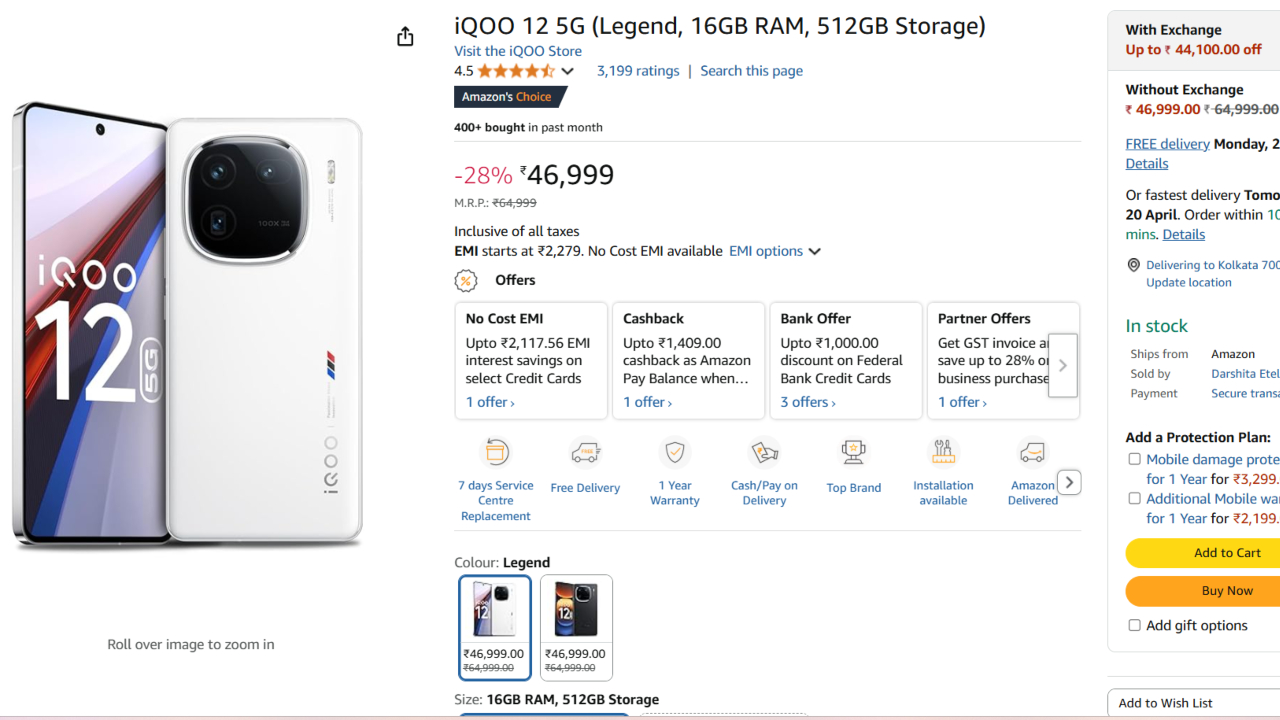Visit the iQOO Store link
Image resolution: width=1280 pixels, height=720 pixels.
[517, 51]
